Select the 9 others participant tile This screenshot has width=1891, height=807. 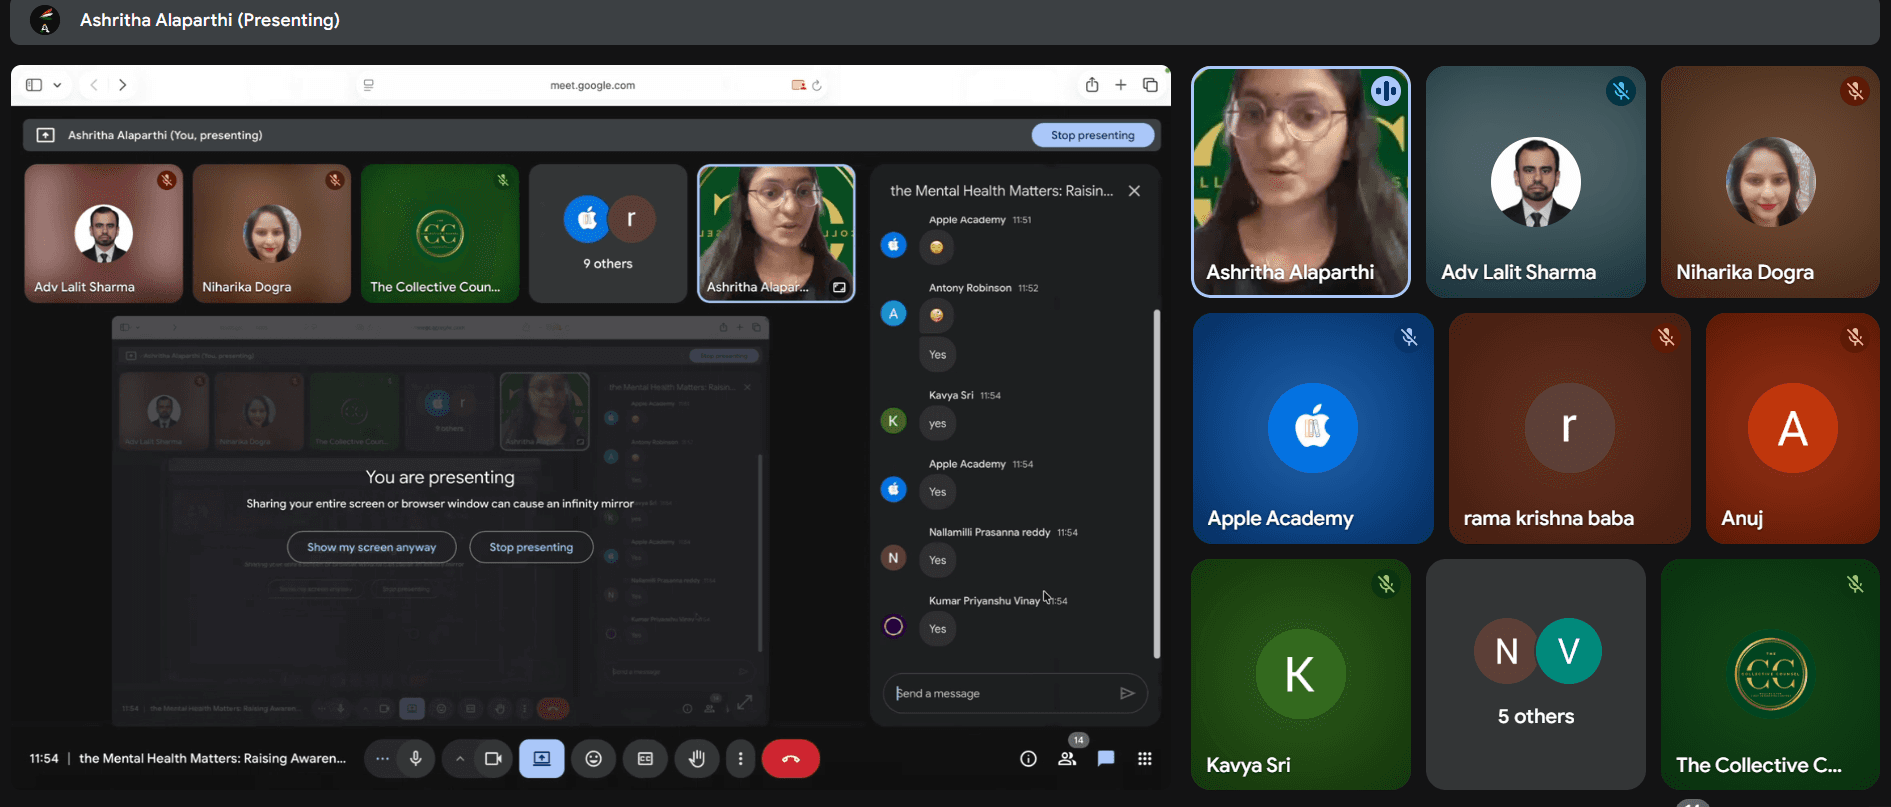(608, 233)
